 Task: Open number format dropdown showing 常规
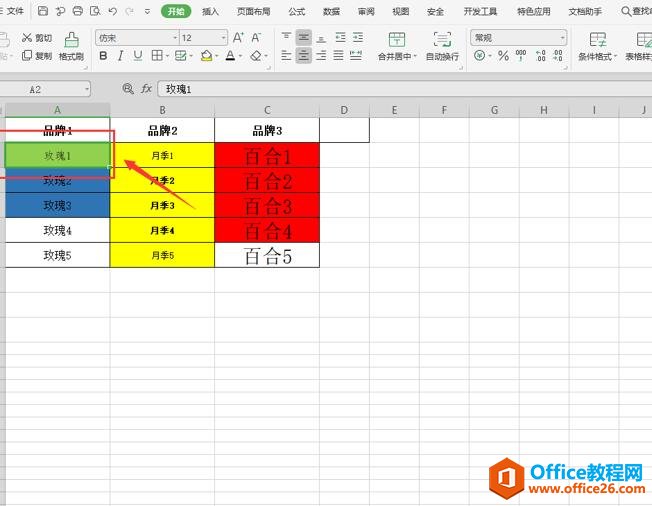click(x=519, y=38)
